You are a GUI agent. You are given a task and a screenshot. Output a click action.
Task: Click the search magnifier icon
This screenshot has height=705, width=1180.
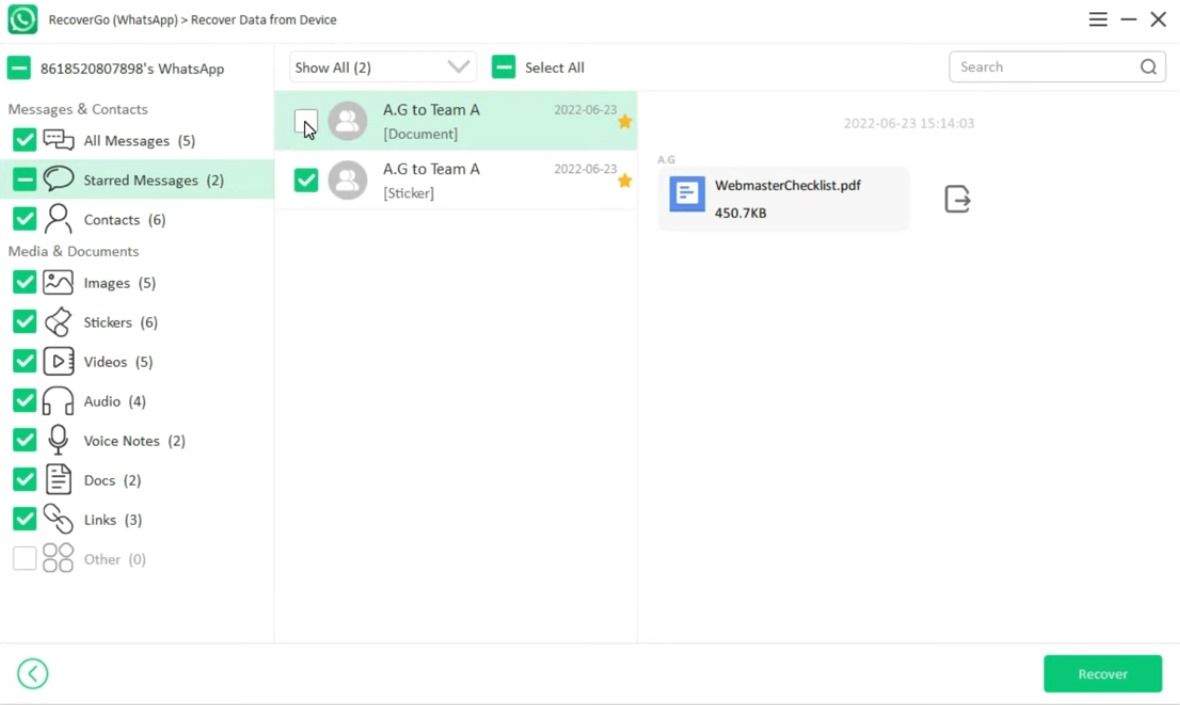pos(1148,67)
